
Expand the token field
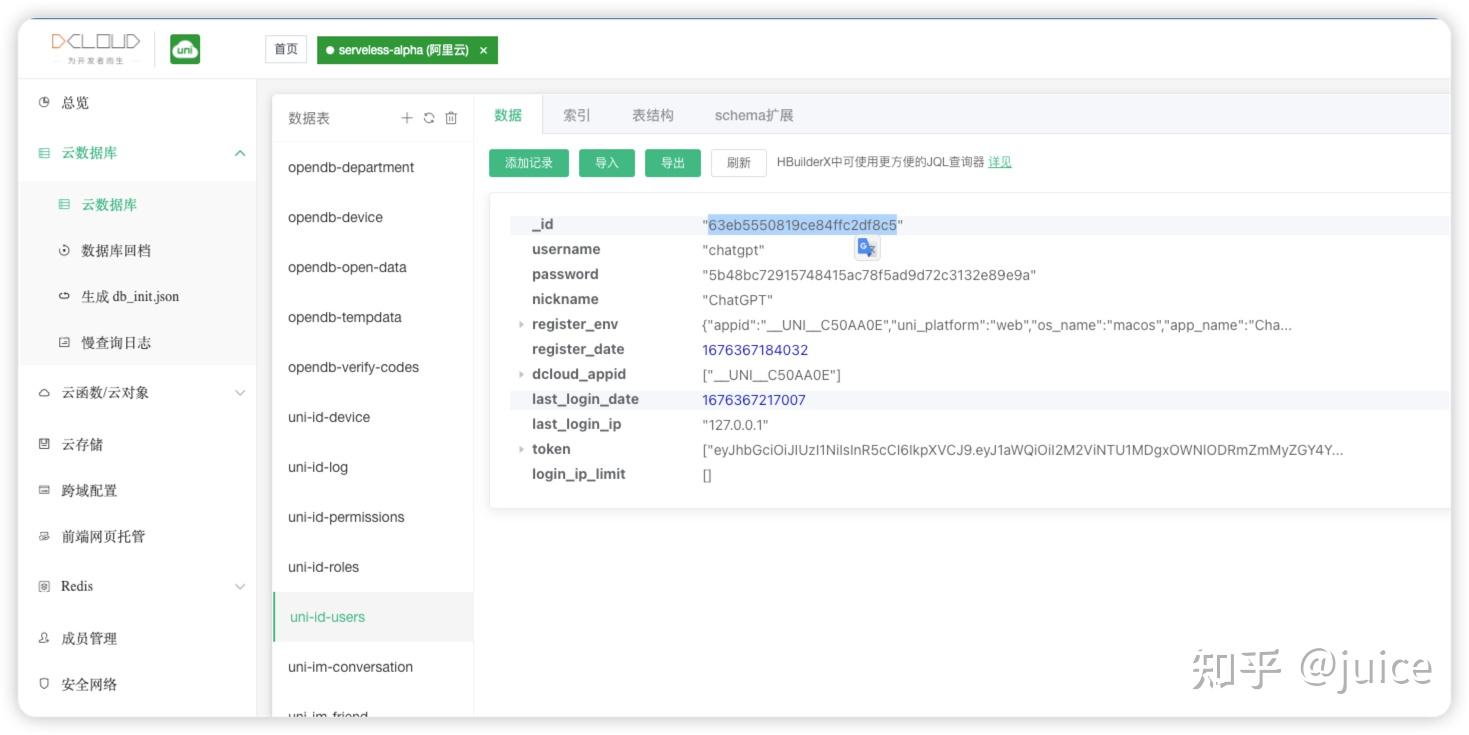click(521, 449)
